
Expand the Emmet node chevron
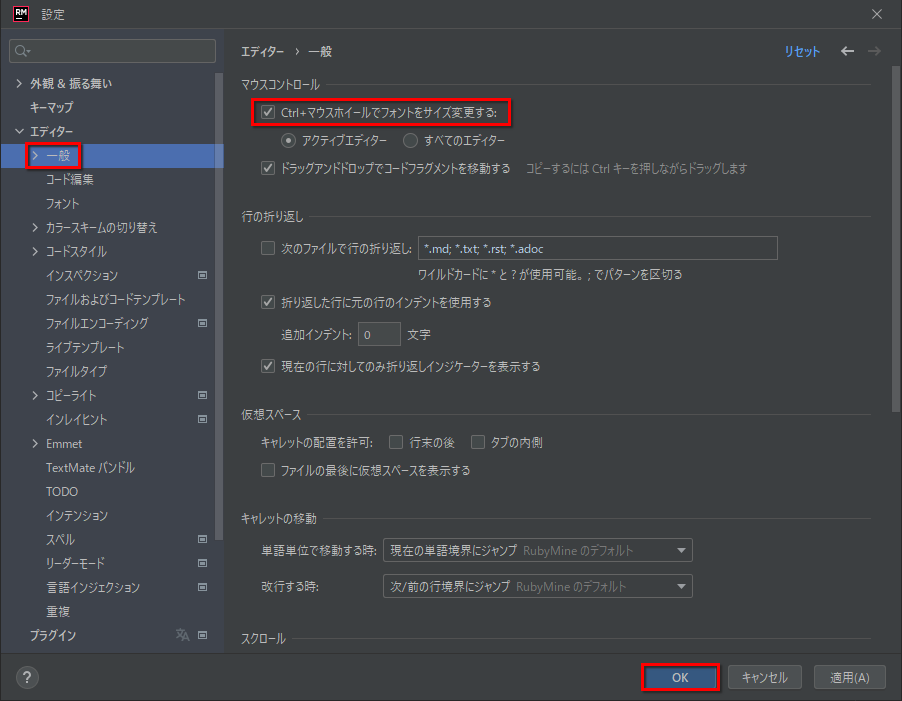(x=35, y=443)
